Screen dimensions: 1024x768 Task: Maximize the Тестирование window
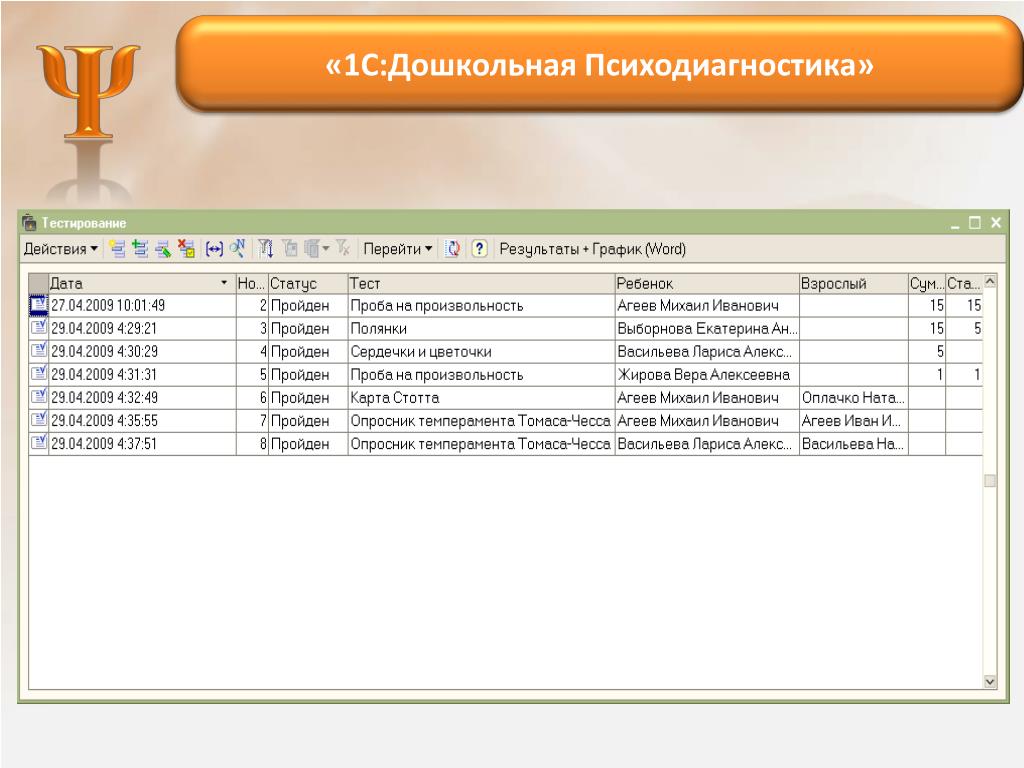point(974,223)
